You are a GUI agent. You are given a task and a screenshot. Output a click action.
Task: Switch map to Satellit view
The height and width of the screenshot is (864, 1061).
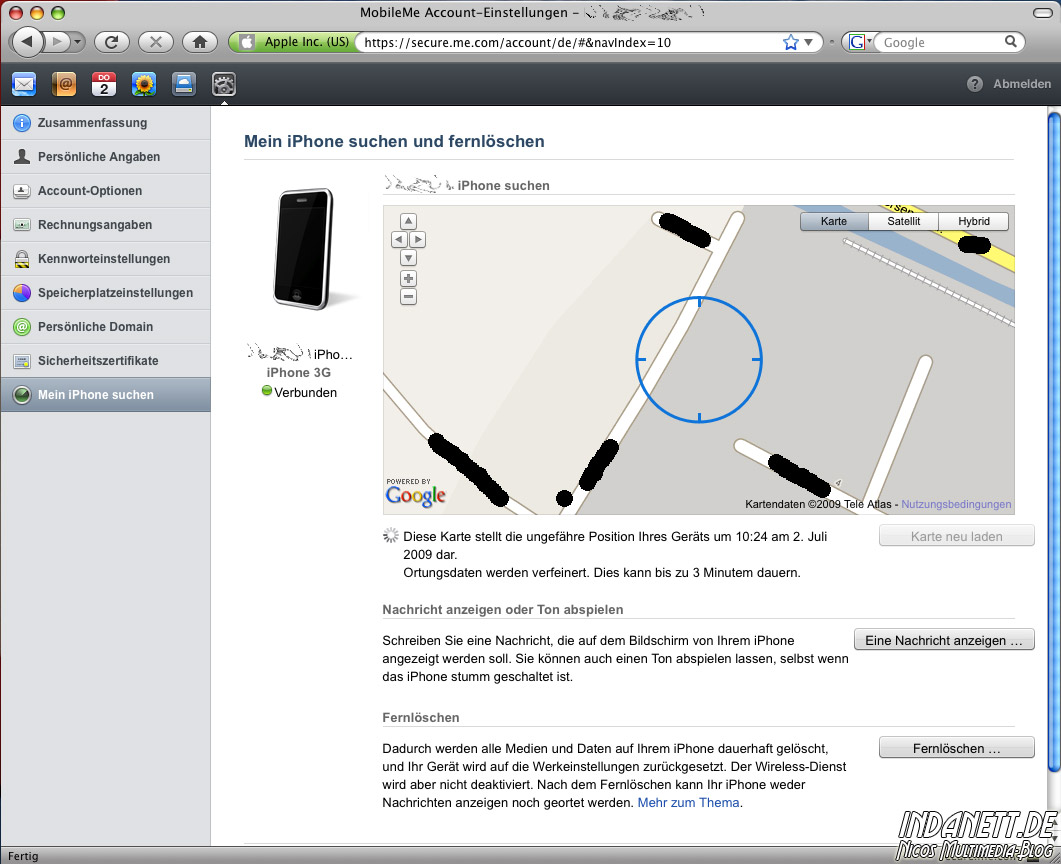903,221
